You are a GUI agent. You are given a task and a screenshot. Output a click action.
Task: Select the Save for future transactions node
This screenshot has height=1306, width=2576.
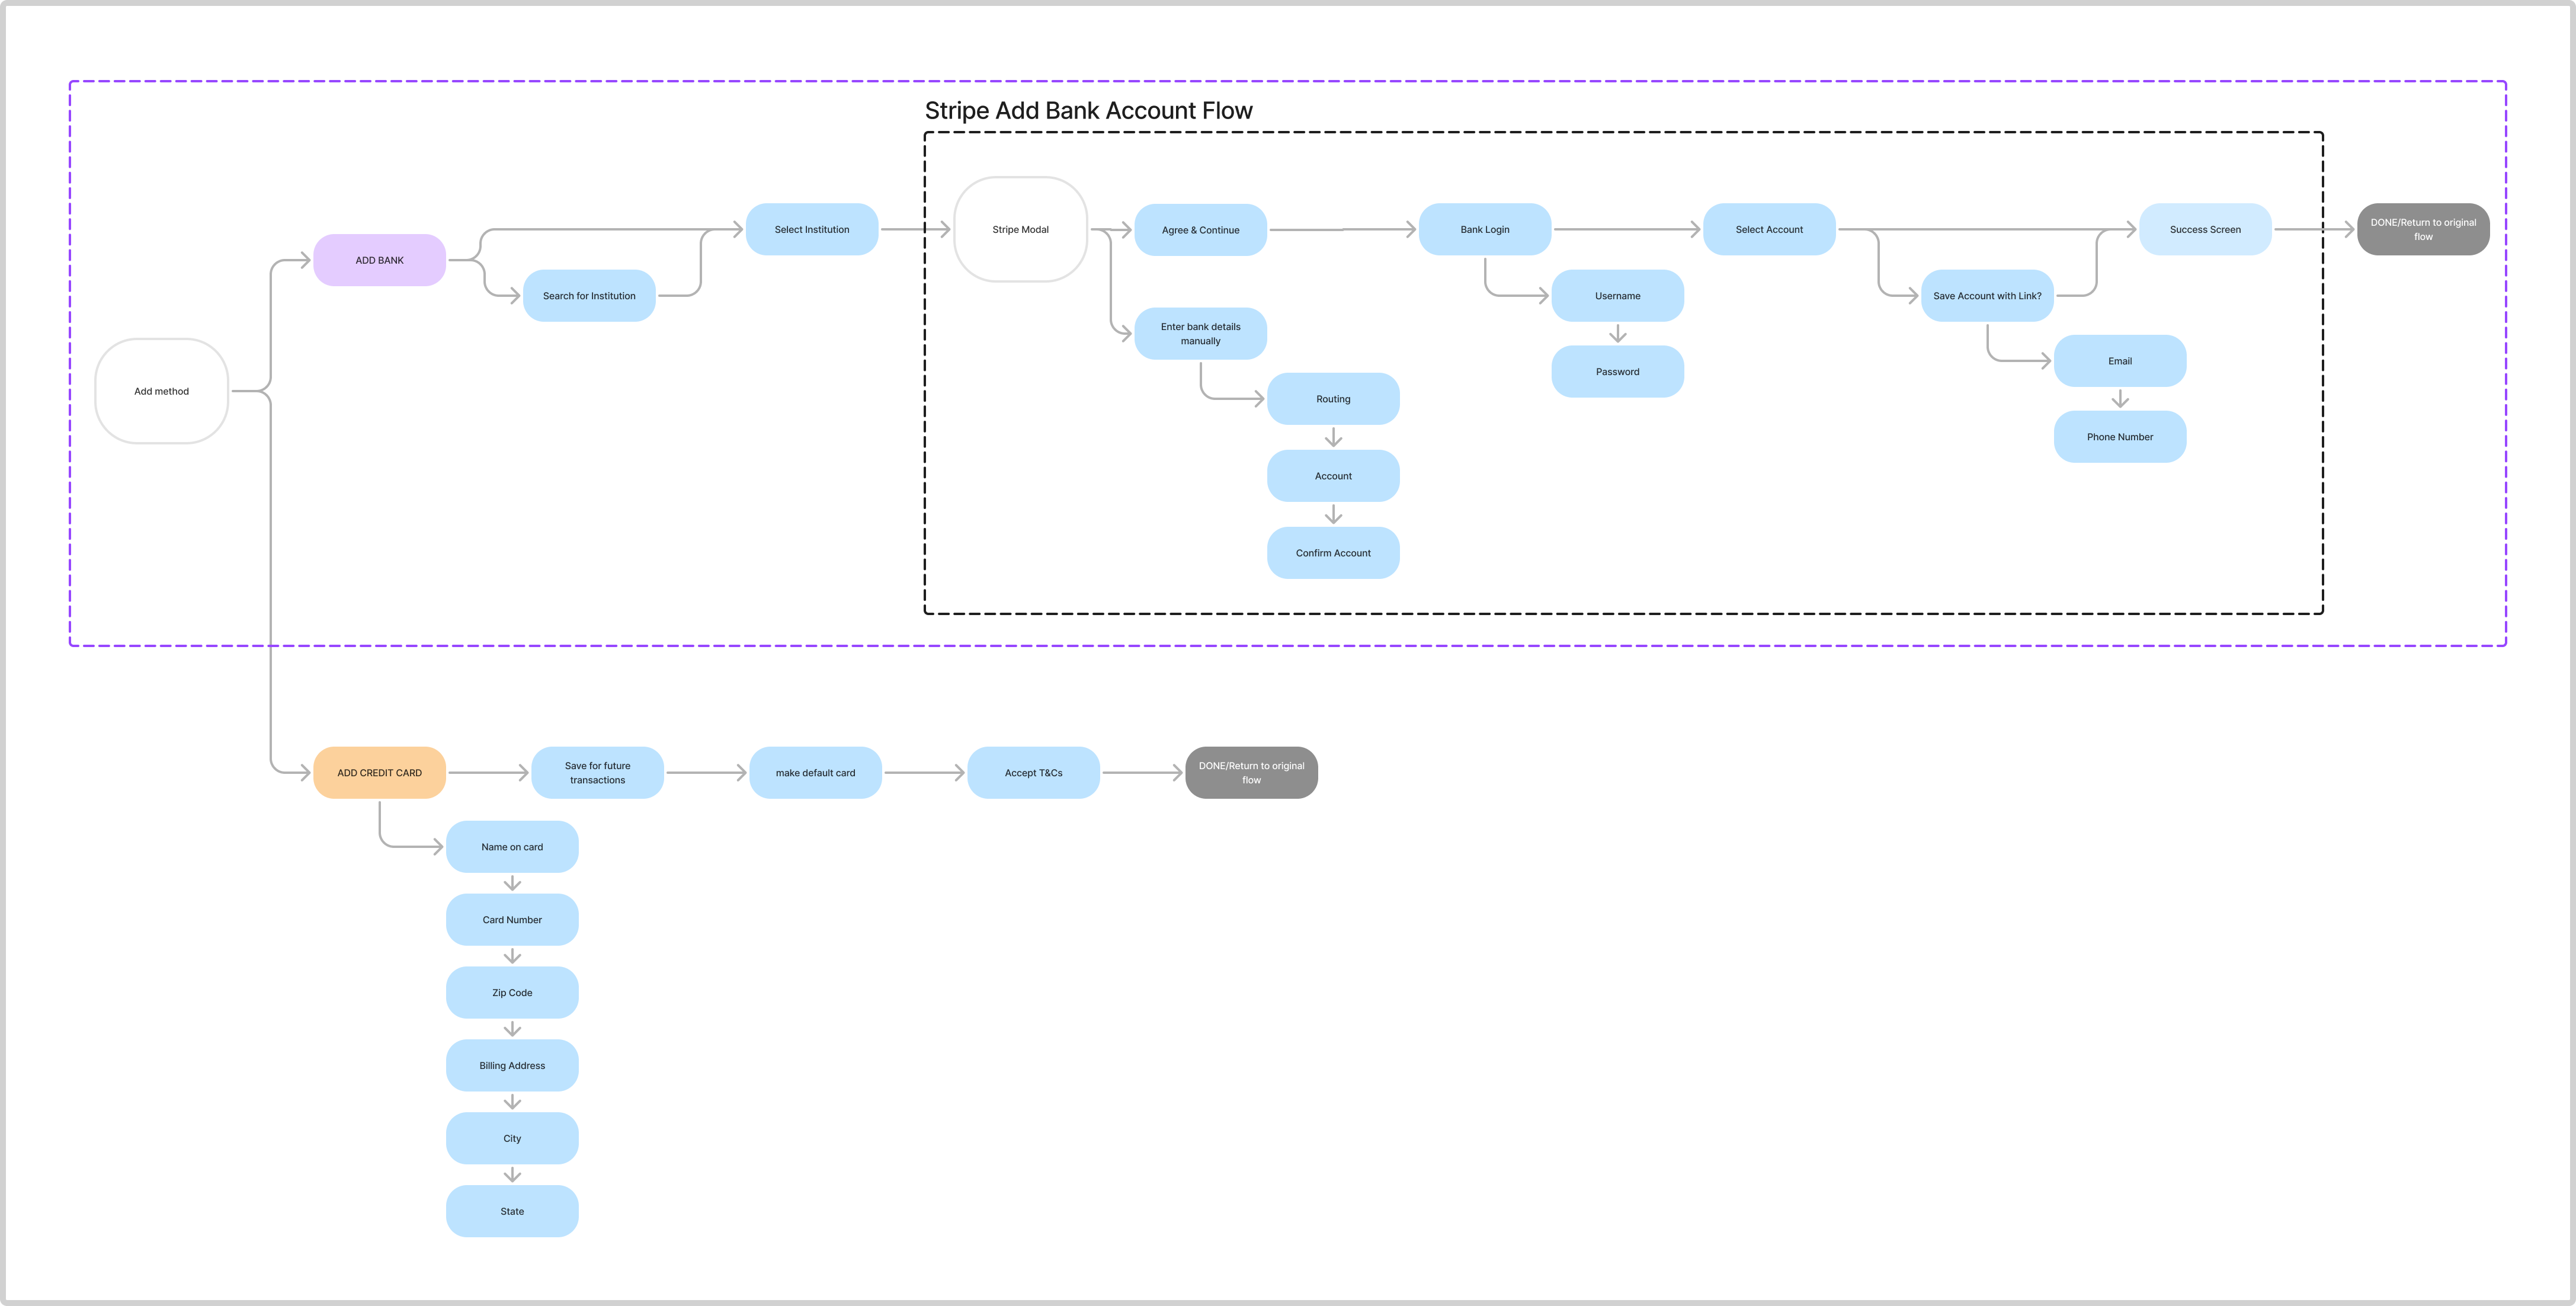pos(597,773)
